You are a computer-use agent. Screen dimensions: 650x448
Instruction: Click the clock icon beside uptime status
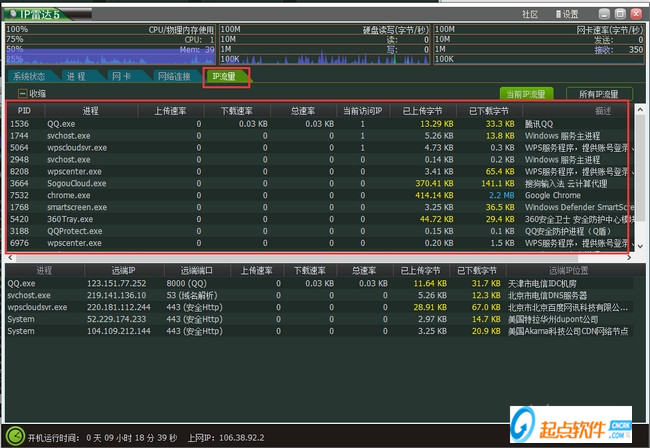point(15,437)
